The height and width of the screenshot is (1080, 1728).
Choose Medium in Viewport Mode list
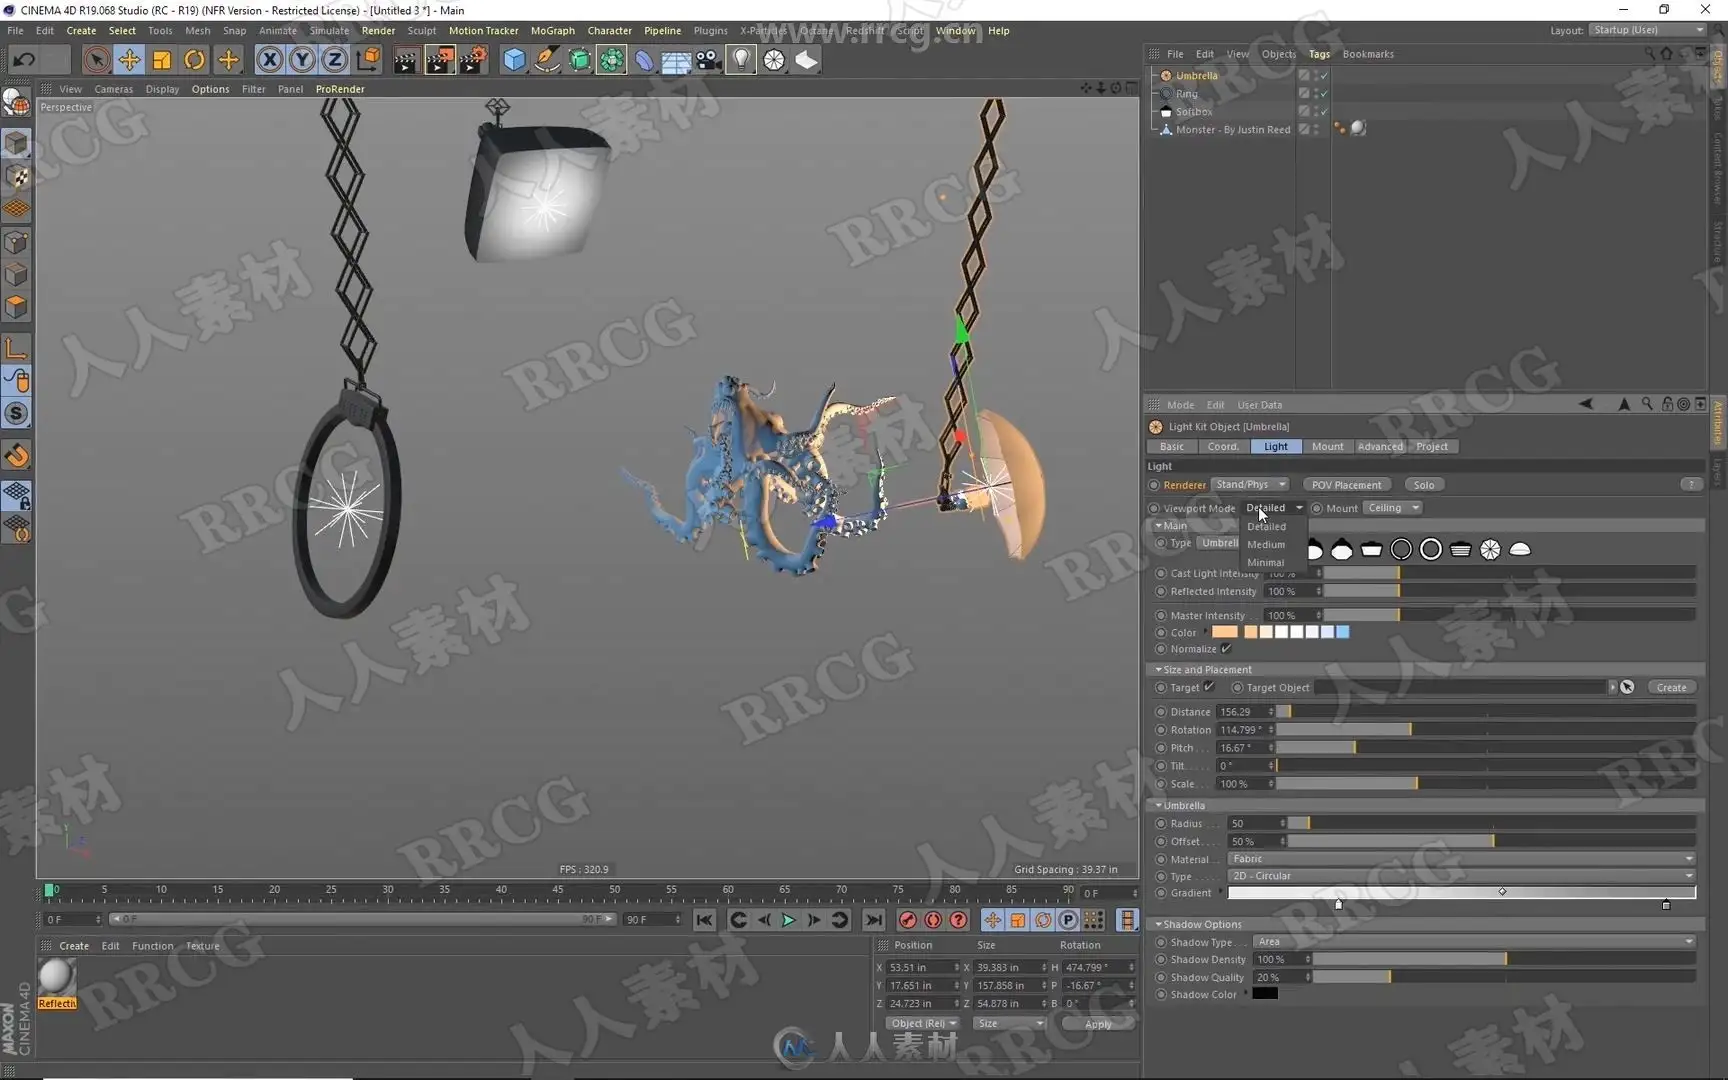pyautogui.click(x=1266, y=545)
